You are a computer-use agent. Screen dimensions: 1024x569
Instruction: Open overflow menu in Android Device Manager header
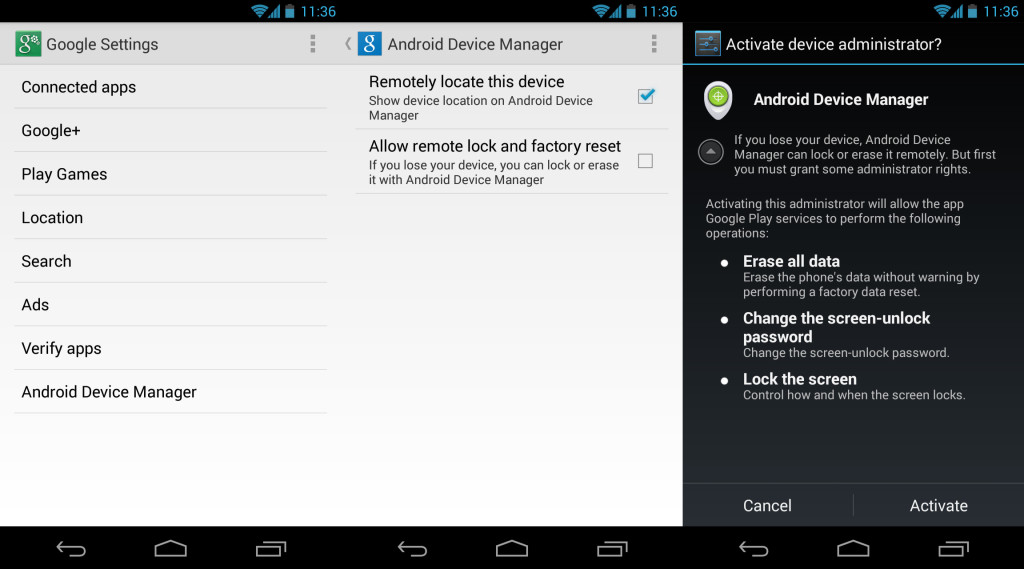(654, 44)
